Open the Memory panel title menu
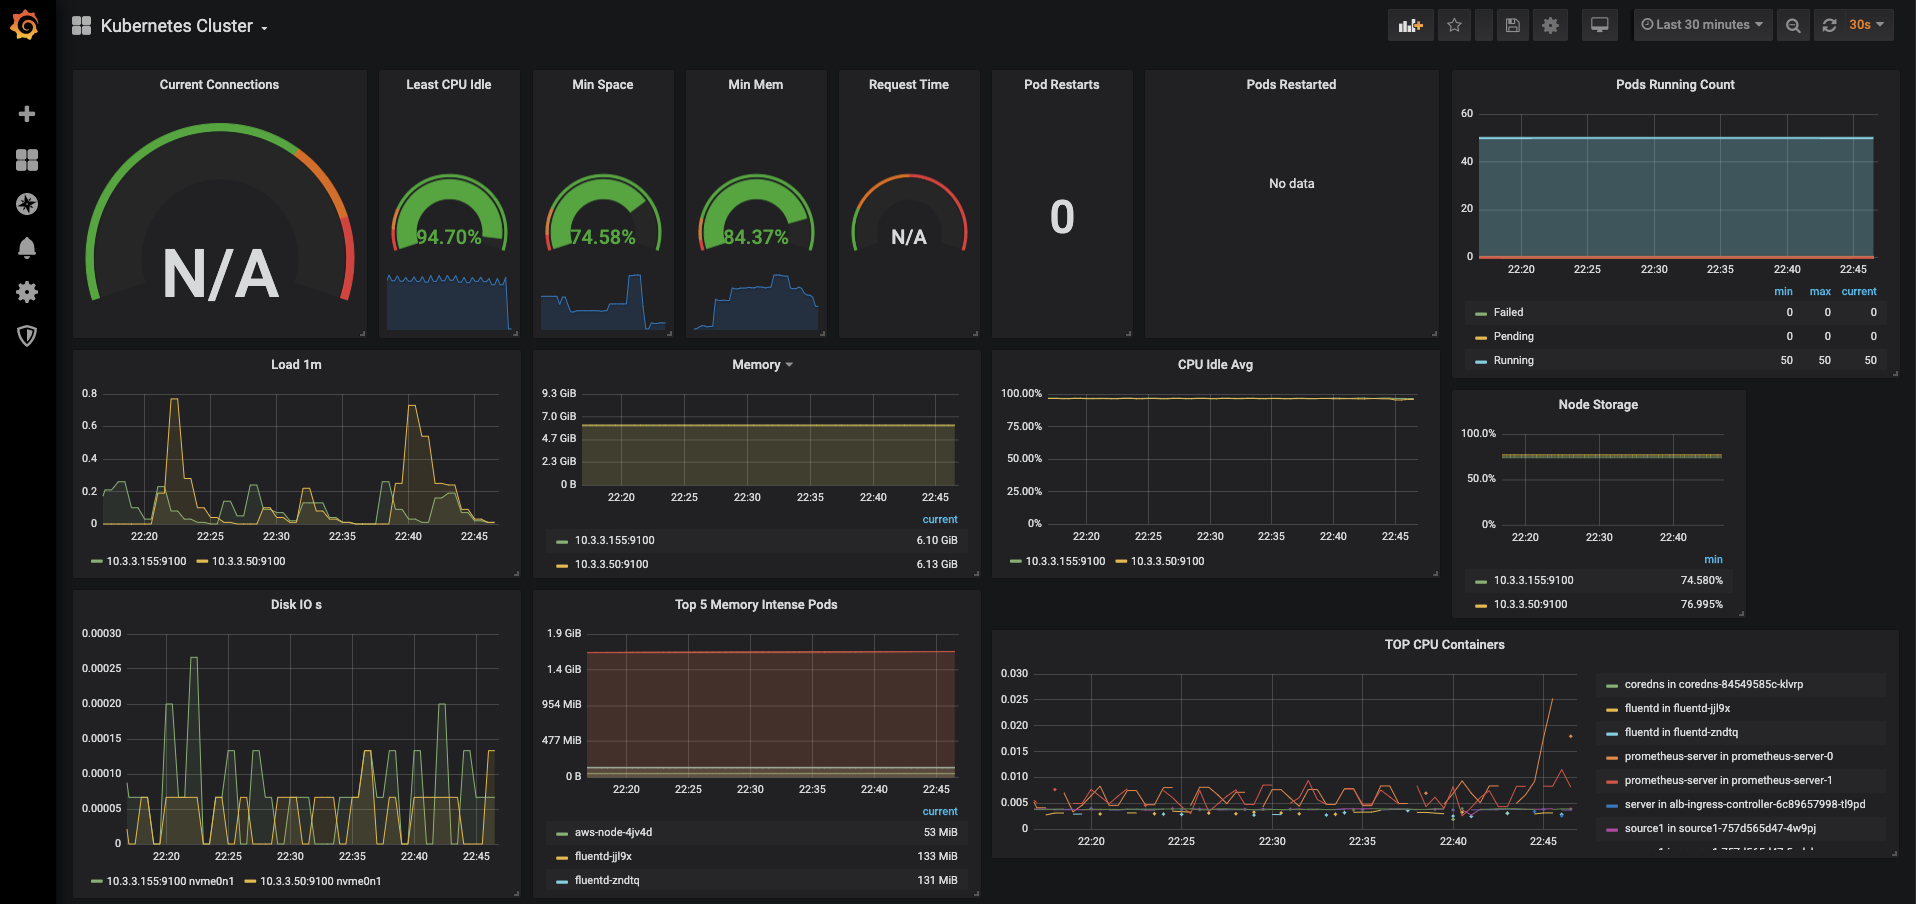 click(756, 365)
